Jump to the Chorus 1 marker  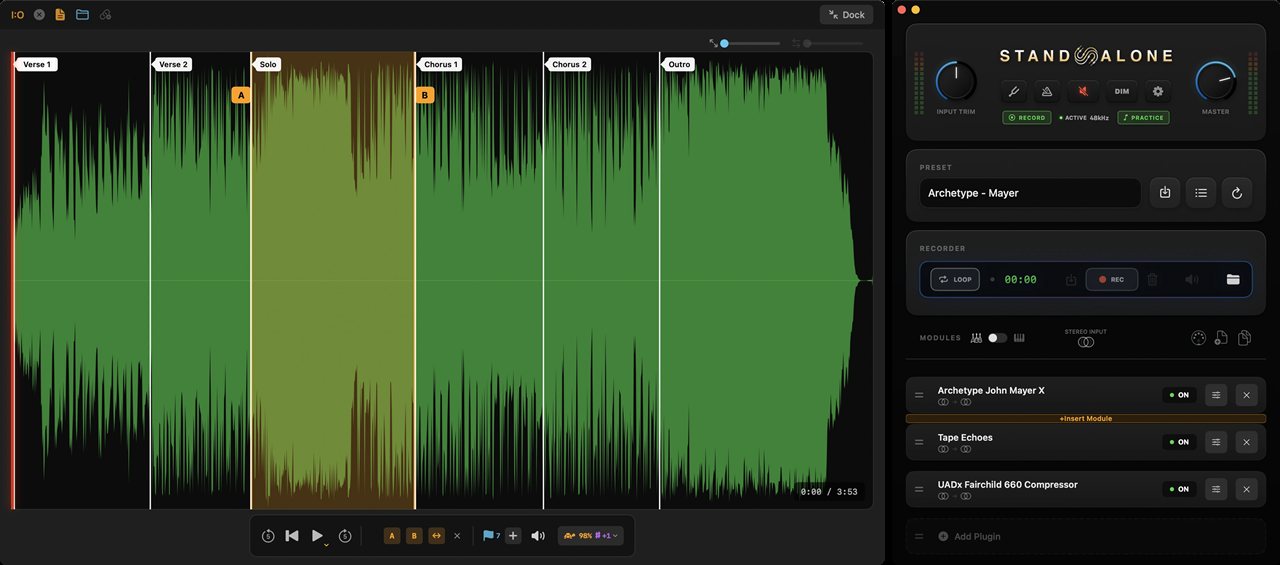(440, 64)
